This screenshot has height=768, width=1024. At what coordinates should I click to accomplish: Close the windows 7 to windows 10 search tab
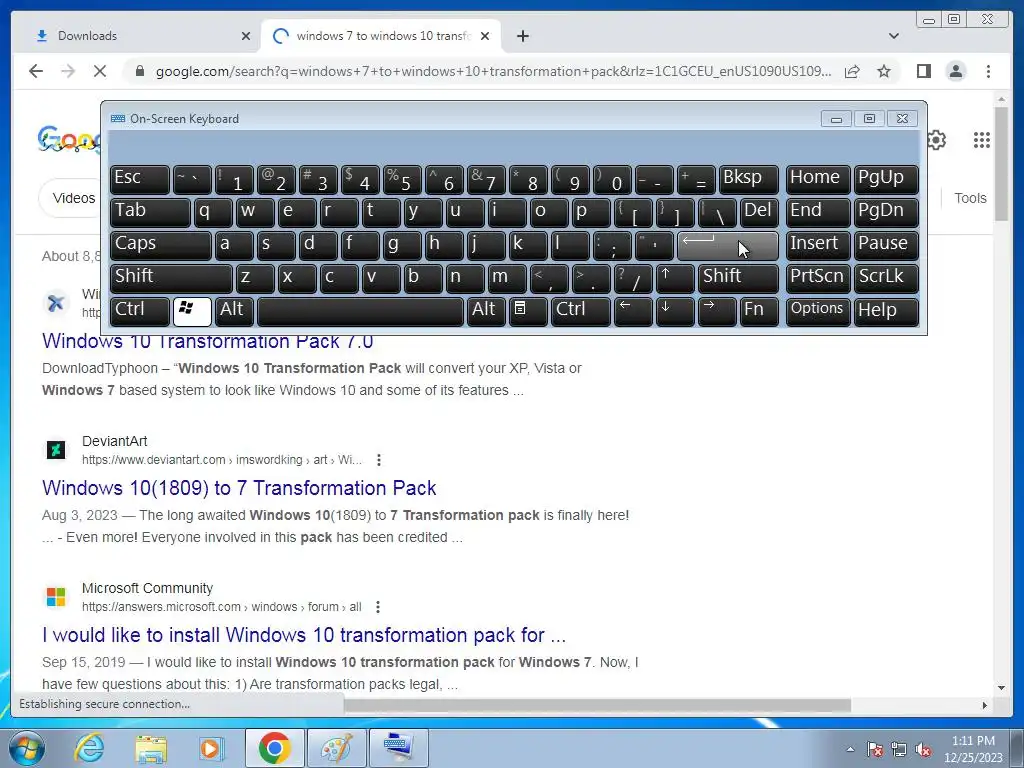point(485,36)
